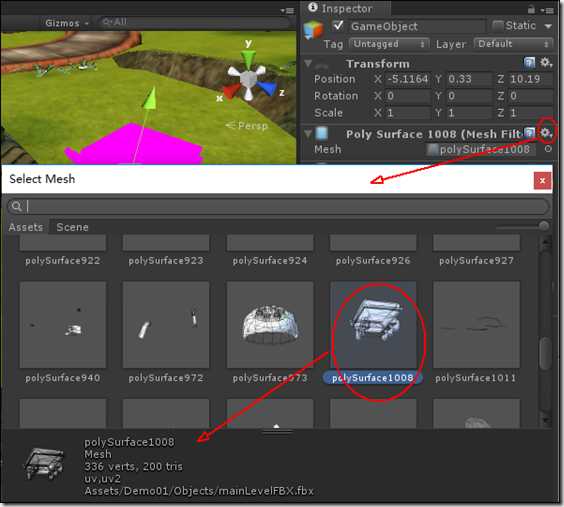Click the Mesh Filter component icon
Screen dimensions: 564x507
click(321, 133)
